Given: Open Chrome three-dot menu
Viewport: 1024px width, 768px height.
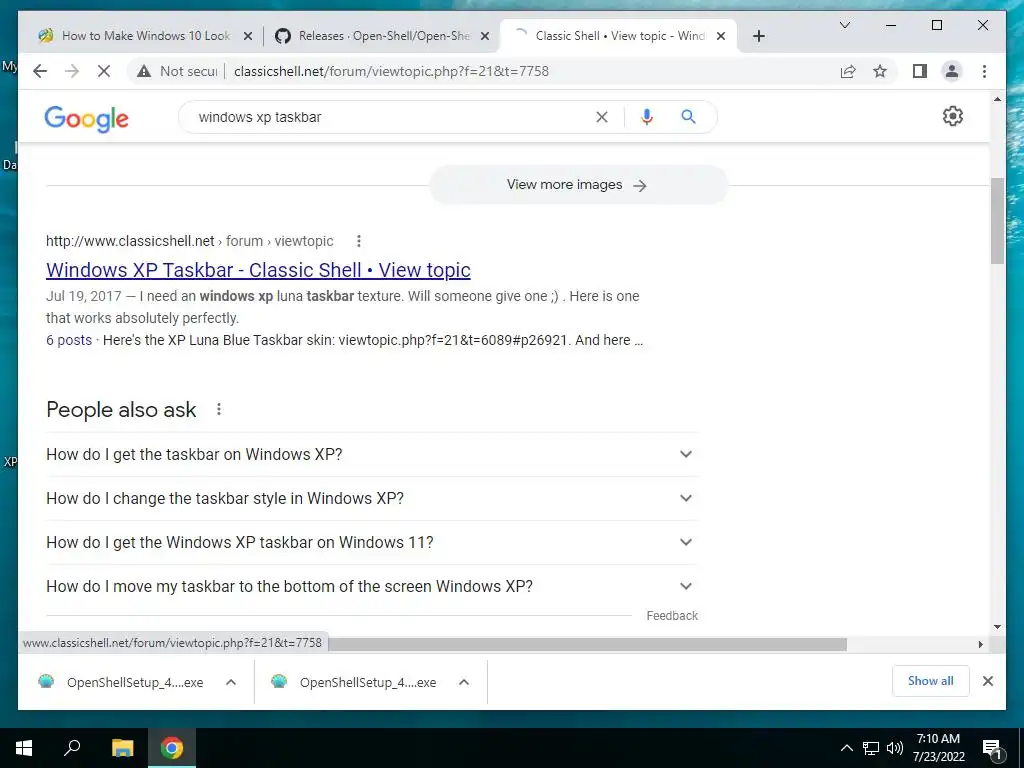Looking at the screenshot, I should pos(984,71).
